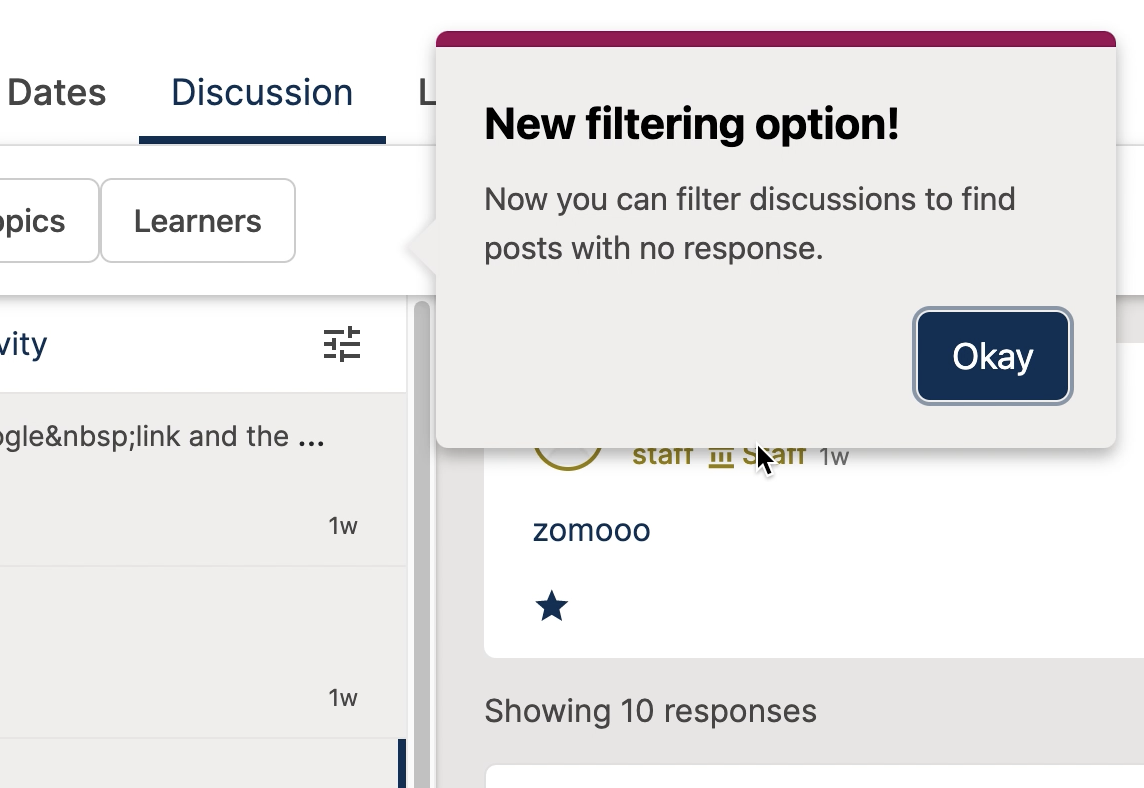Screen dimensions: 1144x788
Task: Click the Learners button
Action: coord(198,221)
